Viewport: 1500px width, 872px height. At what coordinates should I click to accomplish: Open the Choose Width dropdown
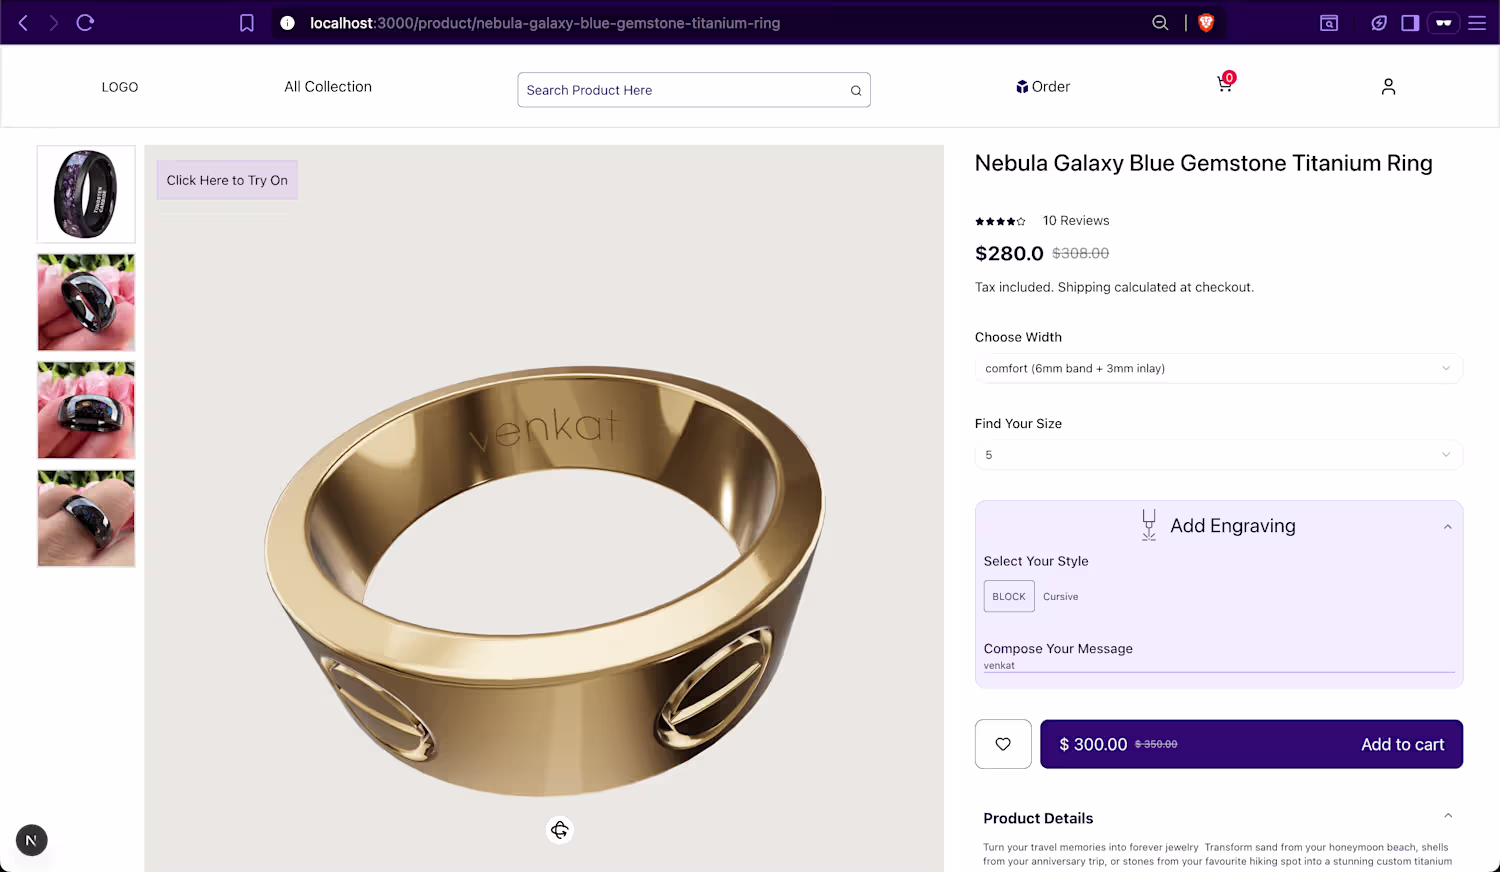[1218, 368]
